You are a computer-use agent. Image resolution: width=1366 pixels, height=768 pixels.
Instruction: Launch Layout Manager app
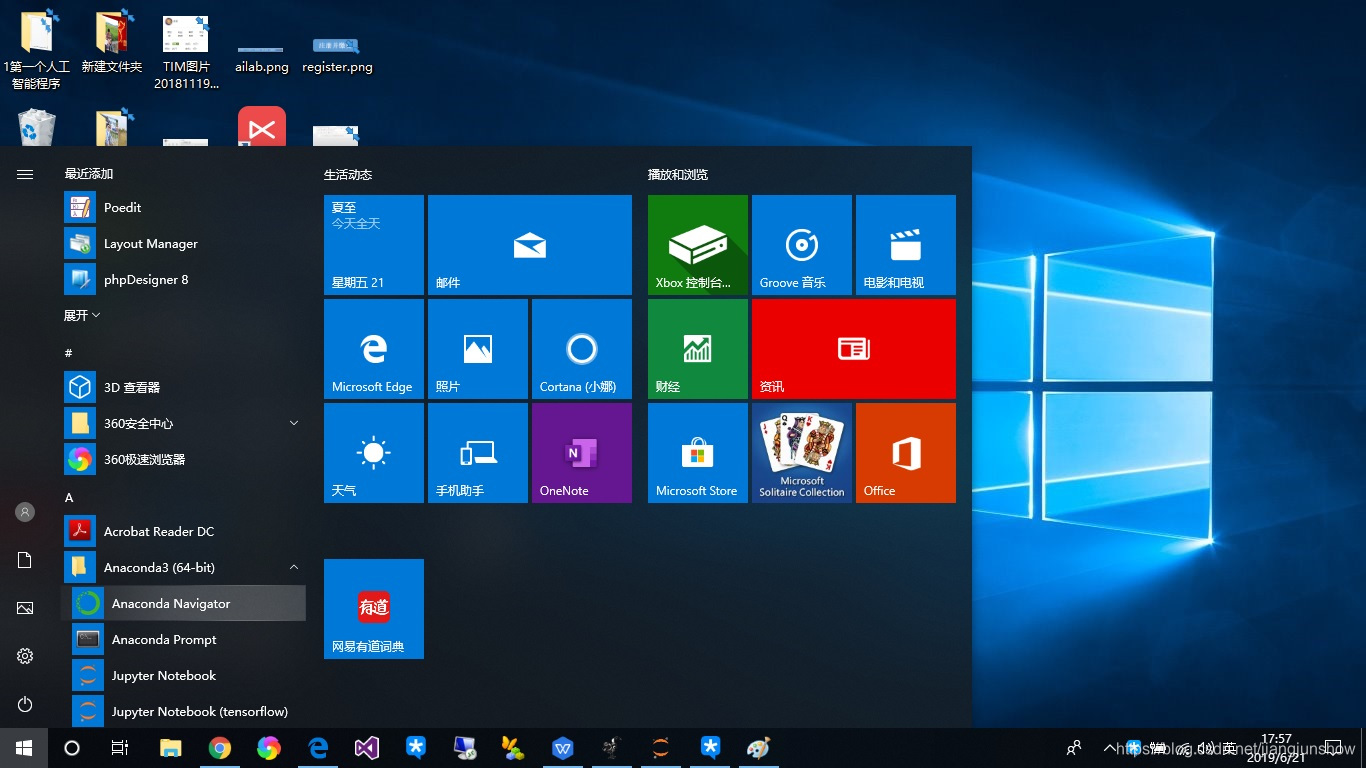[x=183, y=243]
